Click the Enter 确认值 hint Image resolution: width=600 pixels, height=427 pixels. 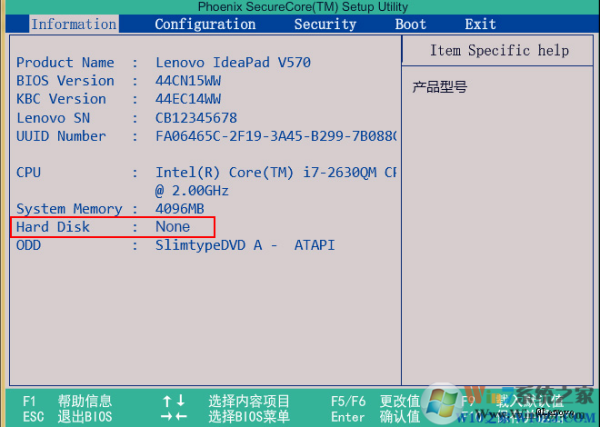point(375,417)
